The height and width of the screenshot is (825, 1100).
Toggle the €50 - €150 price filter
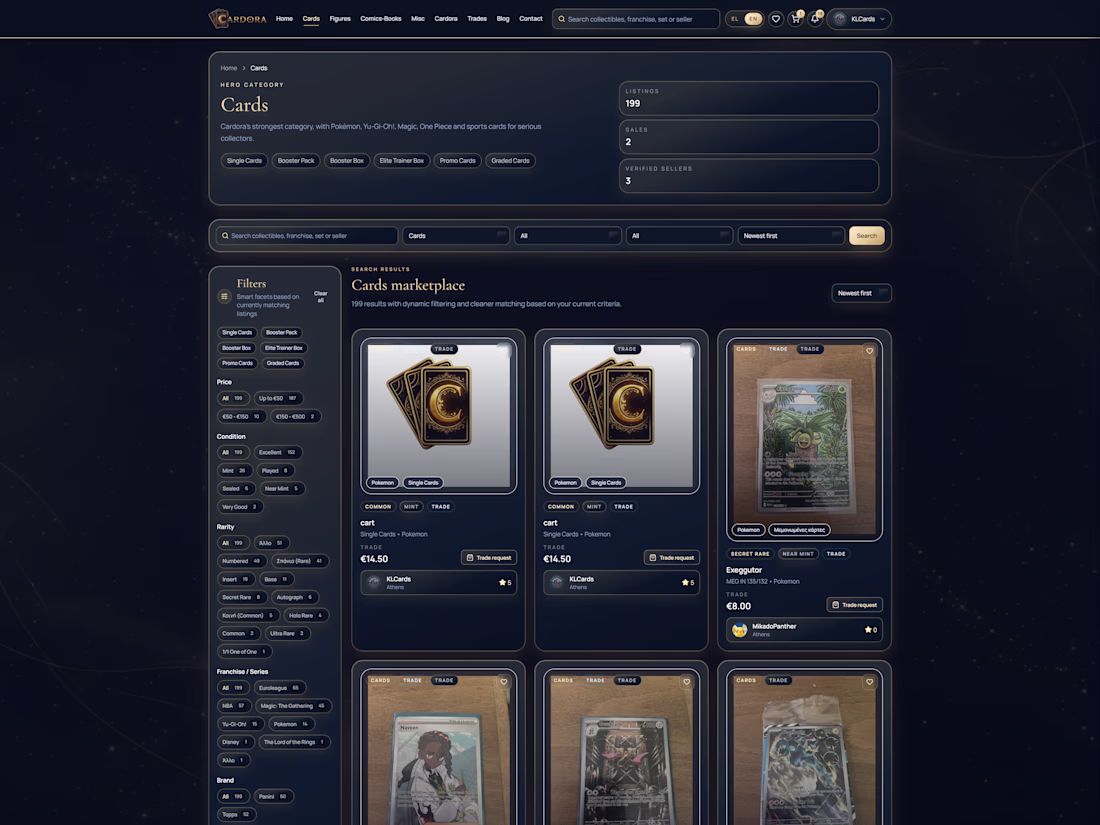point(241,417)
